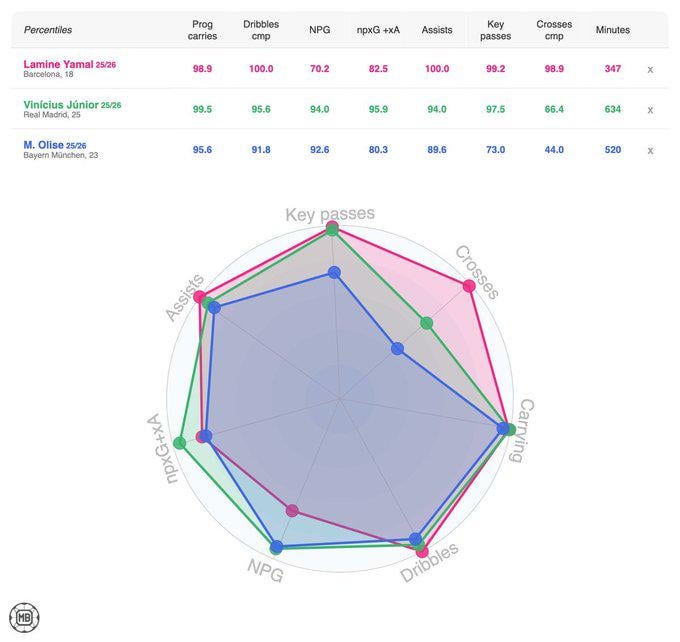The image size is (680, 642).
Task: Click Olise's blue Key passes radar point
Action: pyautogui.click(x=334, y=272)
